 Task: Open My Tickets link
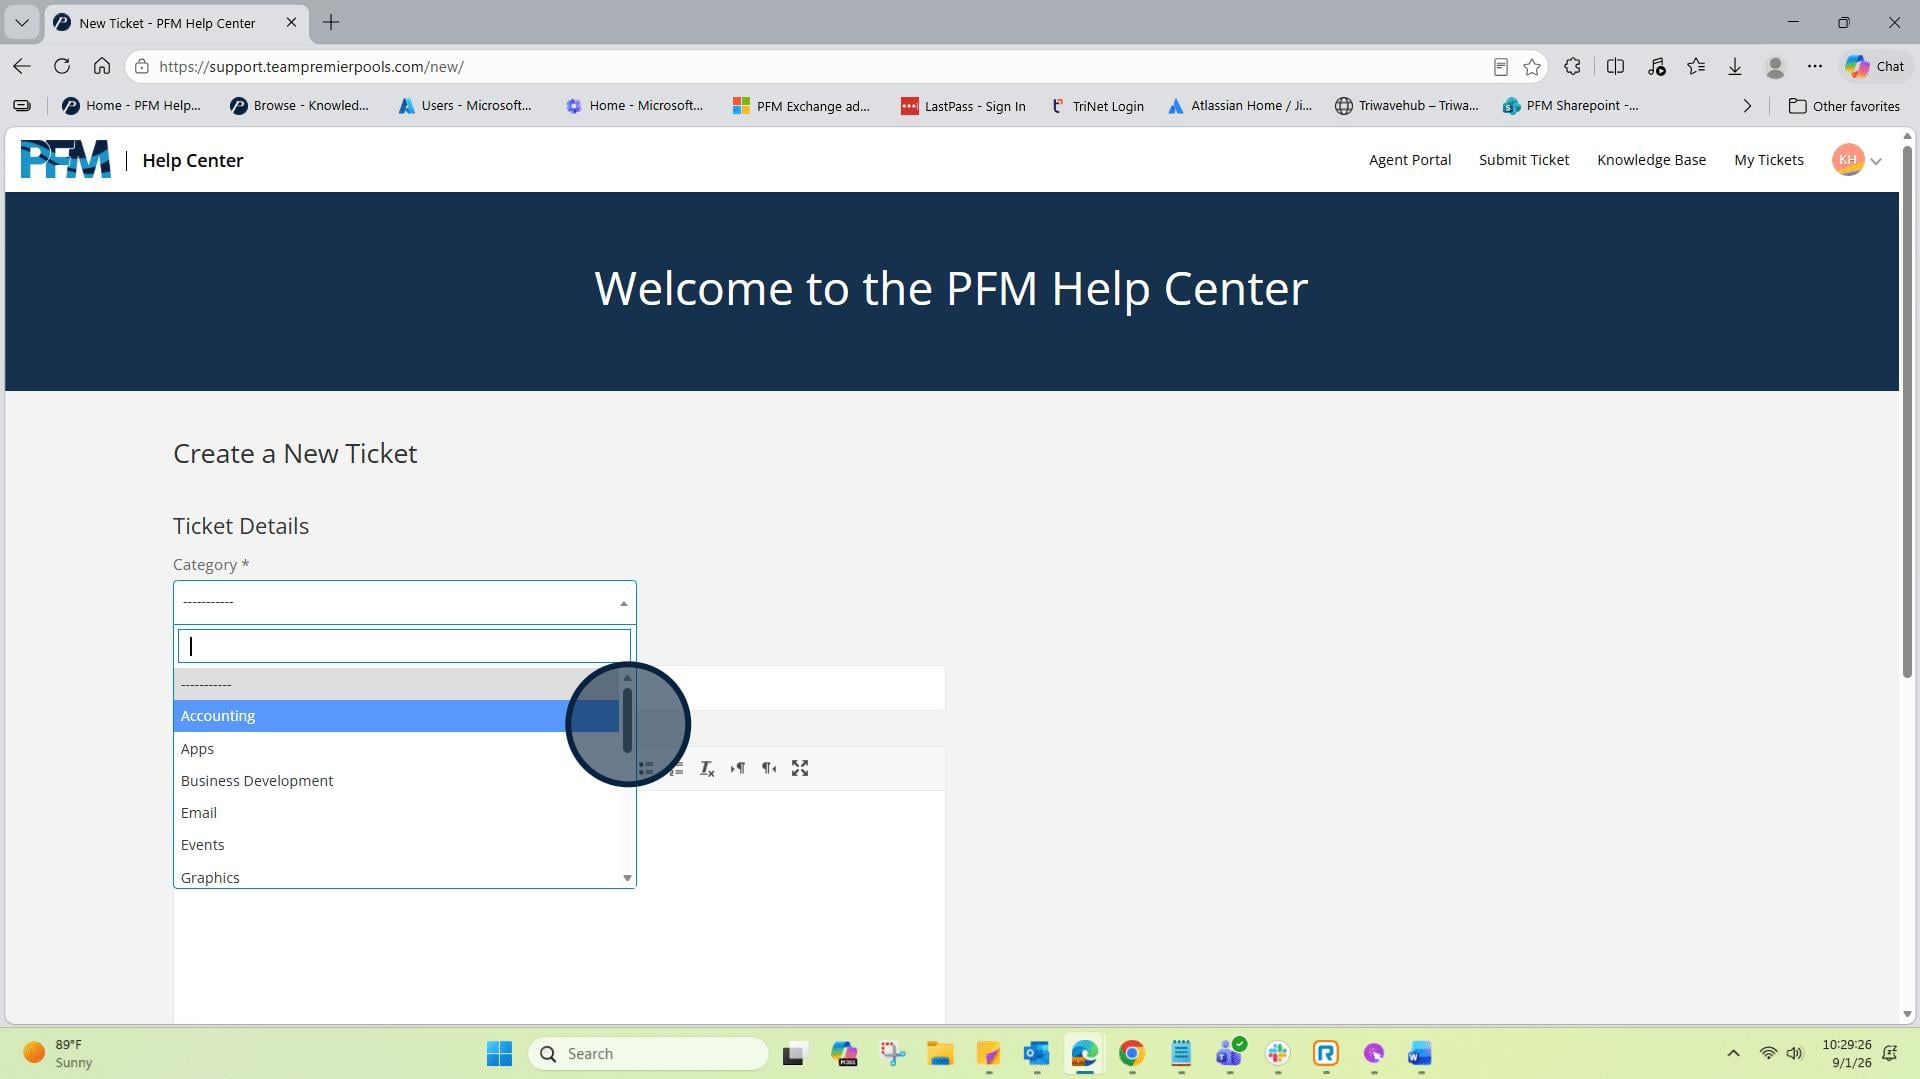coord(1768,160)
